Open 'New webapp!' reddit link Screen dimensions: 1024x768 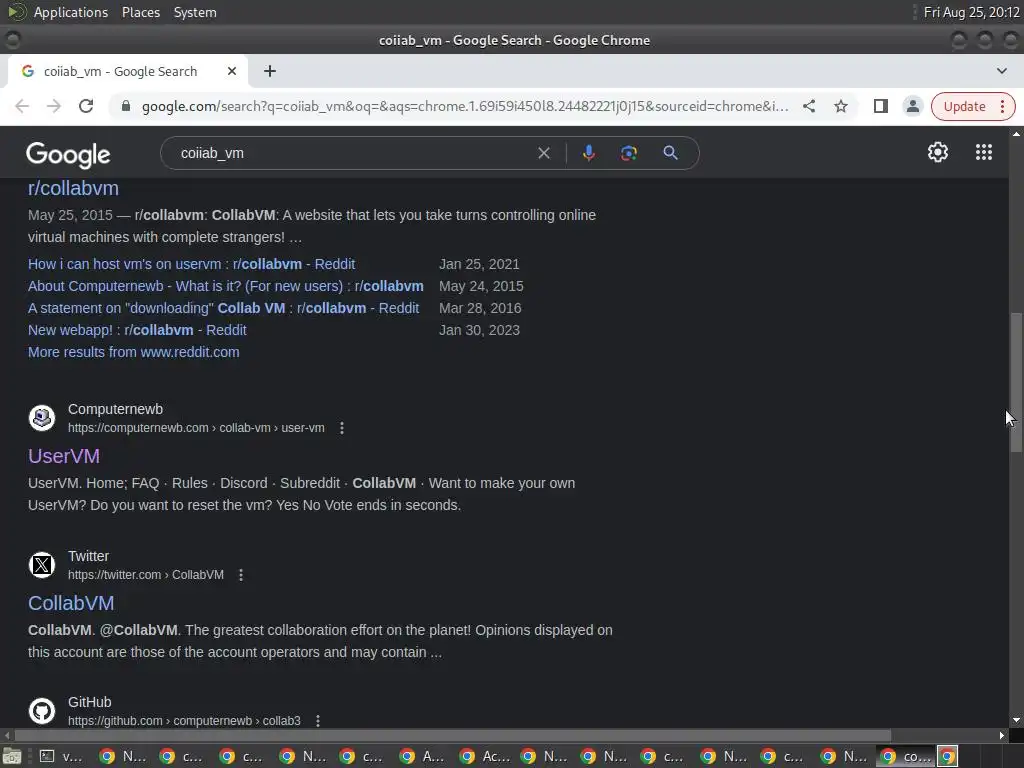(x=137, y=330)
